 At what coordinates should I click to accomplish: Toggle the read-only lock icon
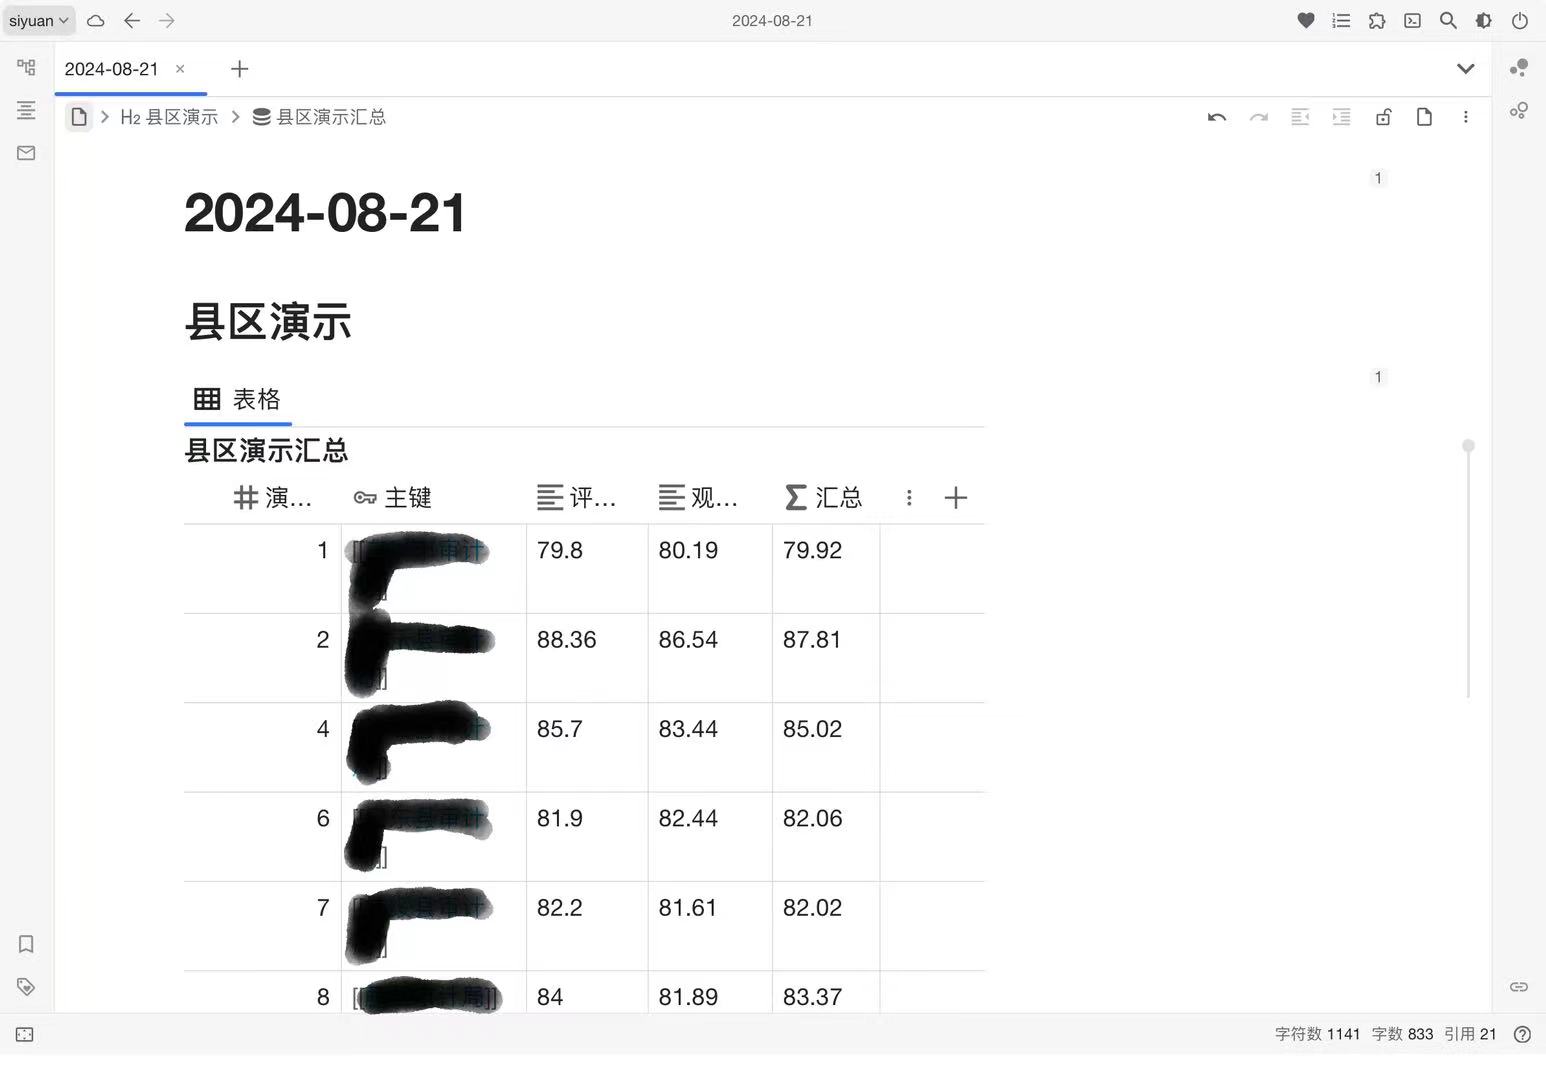pyautogui.click(x=1383, y=117)
